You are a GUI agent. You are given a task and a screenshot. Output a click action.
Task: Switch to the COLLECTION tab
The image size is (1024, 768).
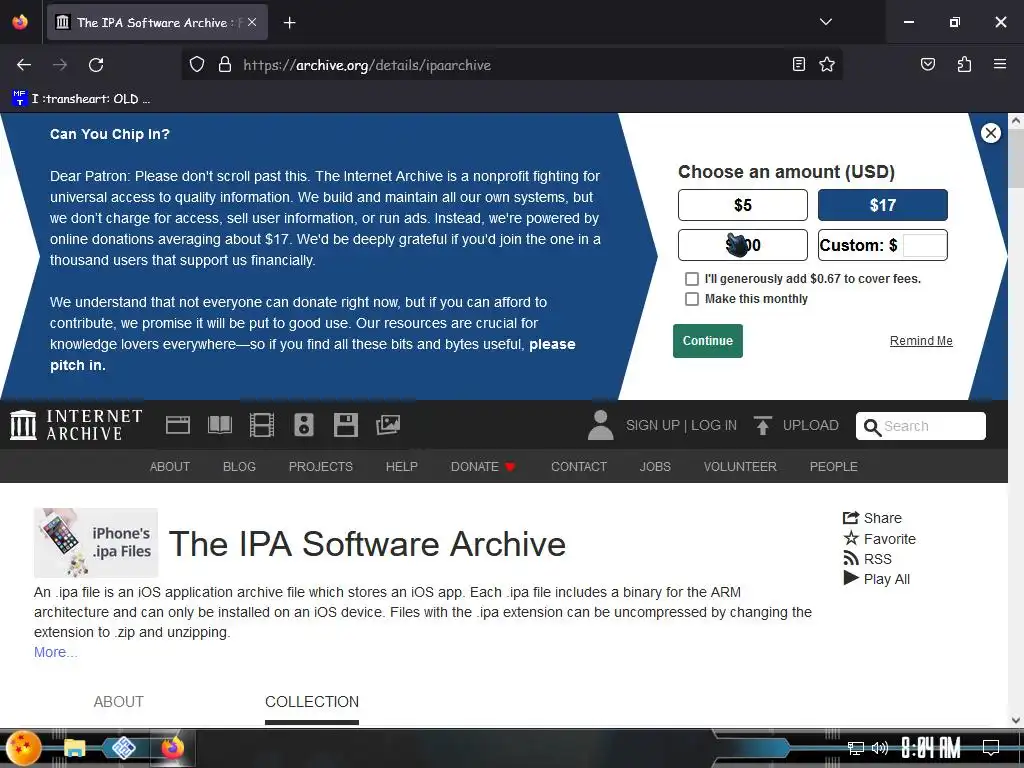312,702
